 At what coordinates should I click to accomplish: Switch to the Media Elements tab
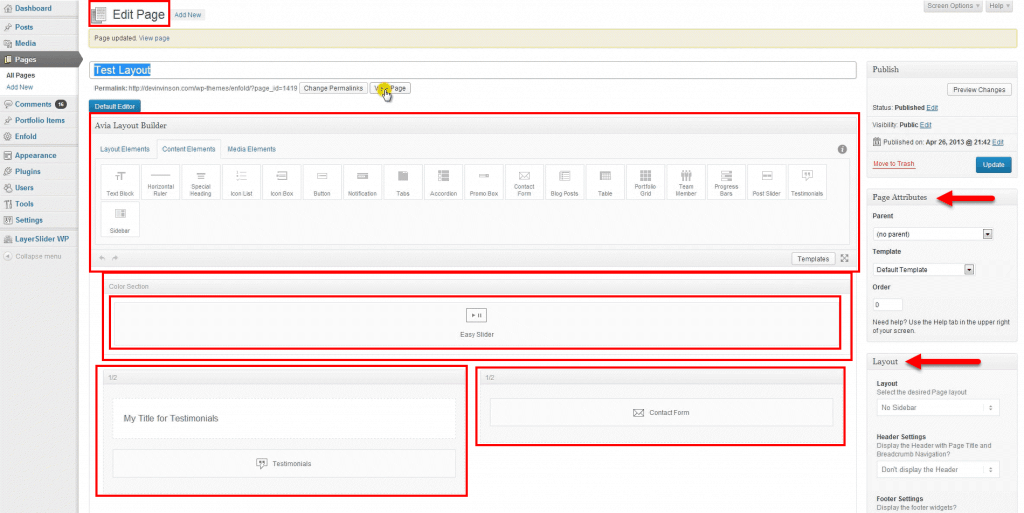pos(251,149)
